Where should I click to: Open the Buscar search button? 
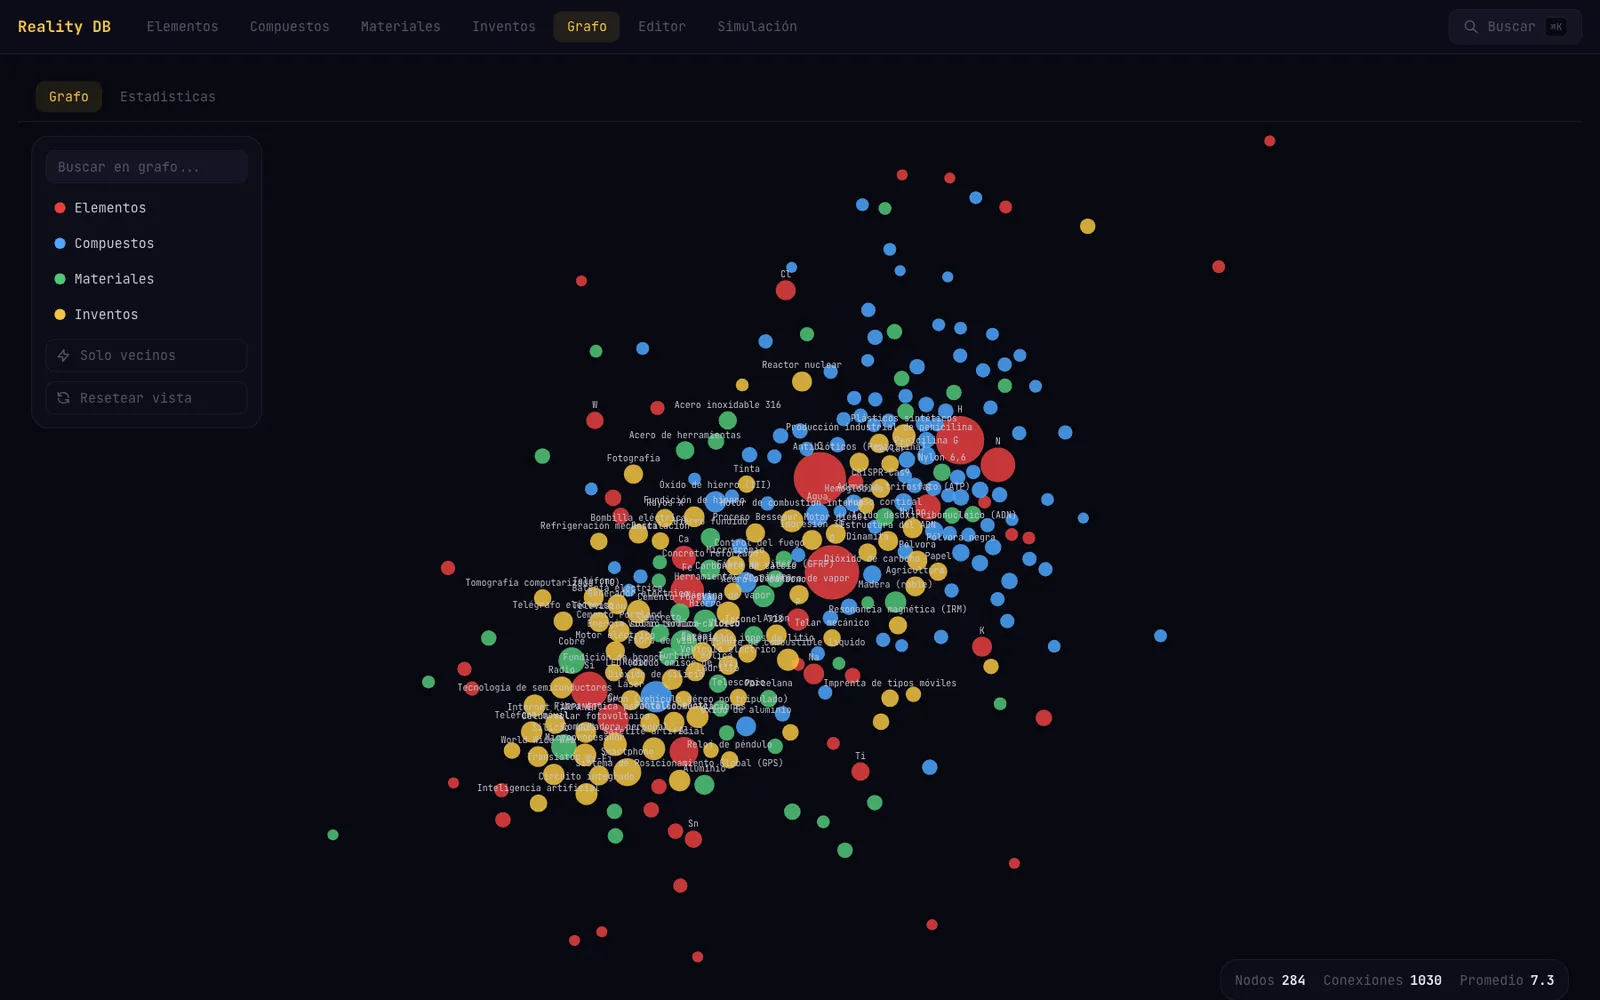(1515, 27)
